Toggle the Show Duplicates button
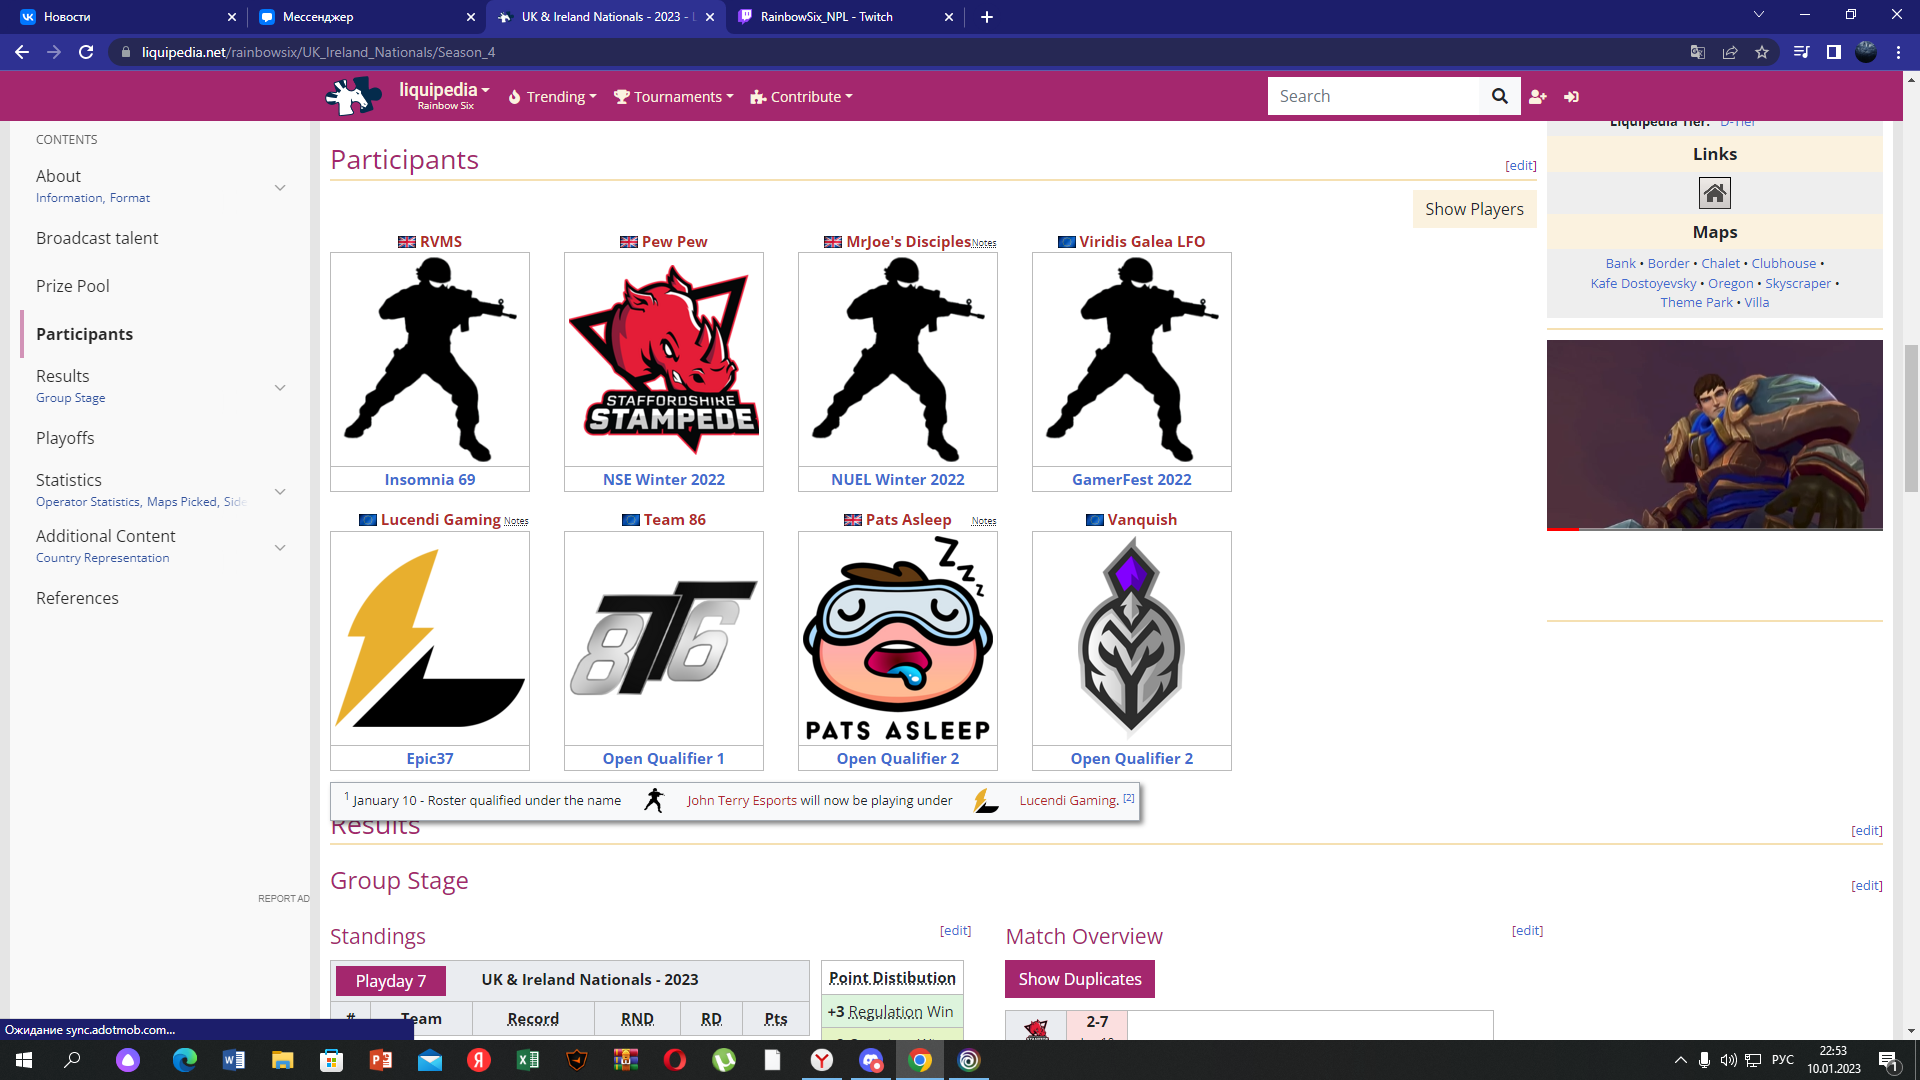This screenshot has width=1920, height=1080. pos(1079,979)
